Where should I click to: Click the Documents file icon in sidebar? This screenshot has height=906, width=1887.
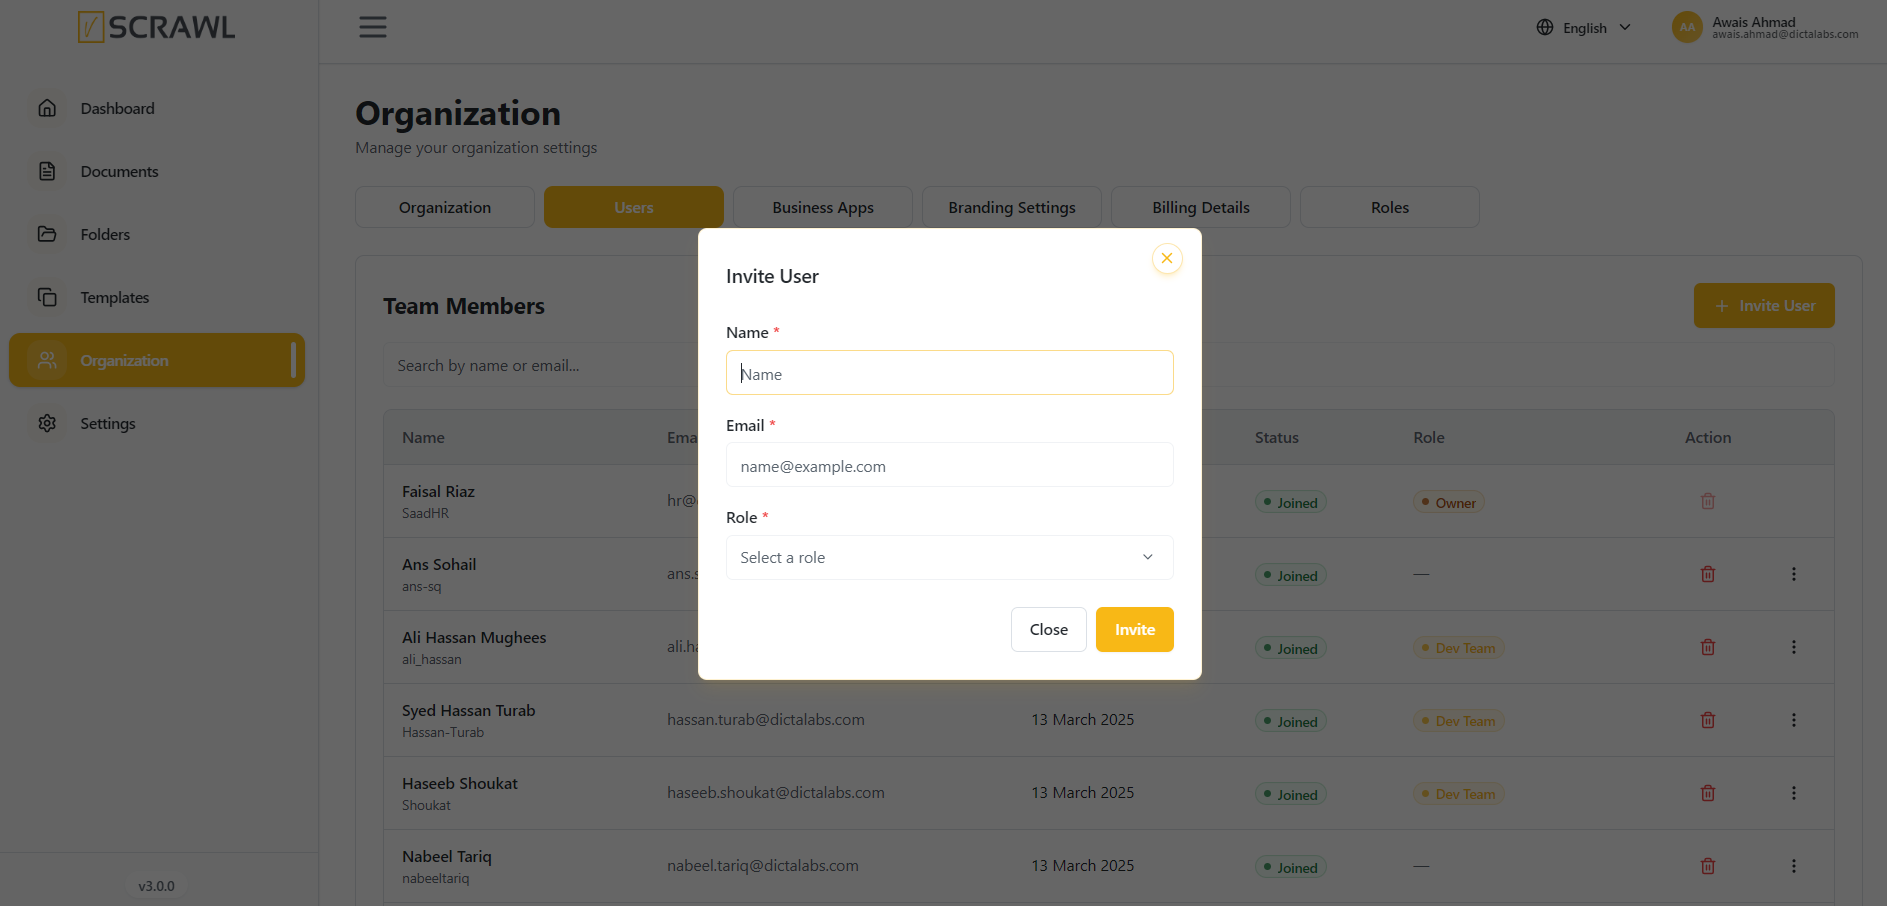[x=47, y=171]
